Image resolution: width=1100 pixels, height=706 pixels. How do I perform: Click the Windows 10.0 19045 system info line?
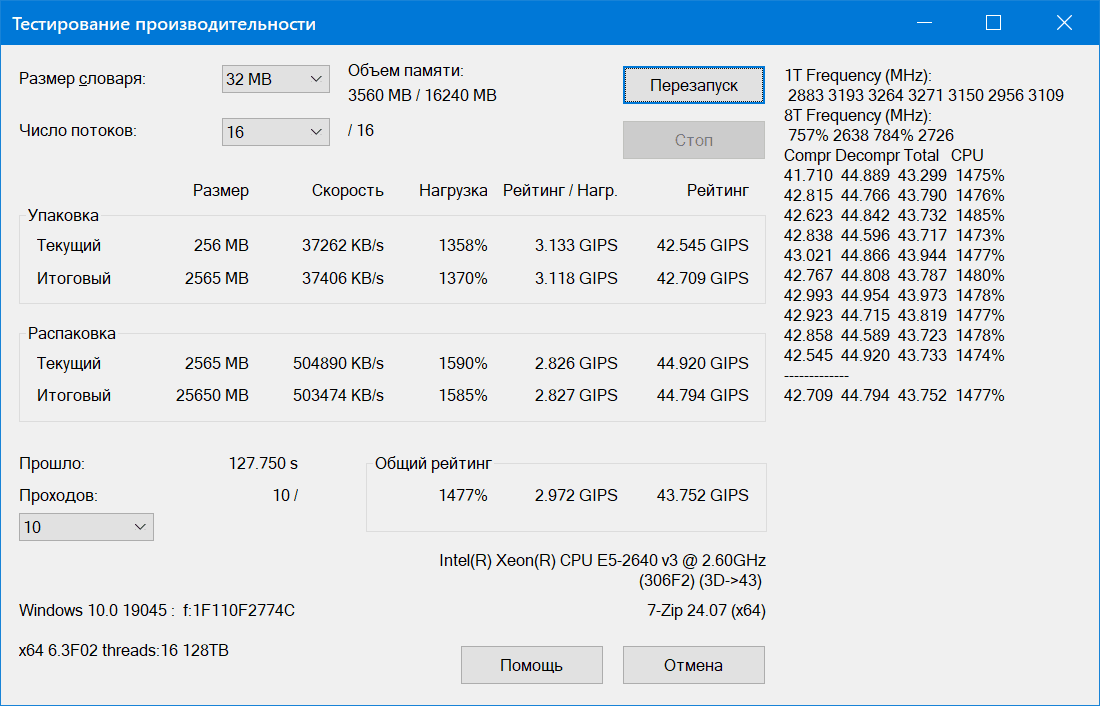156,611
